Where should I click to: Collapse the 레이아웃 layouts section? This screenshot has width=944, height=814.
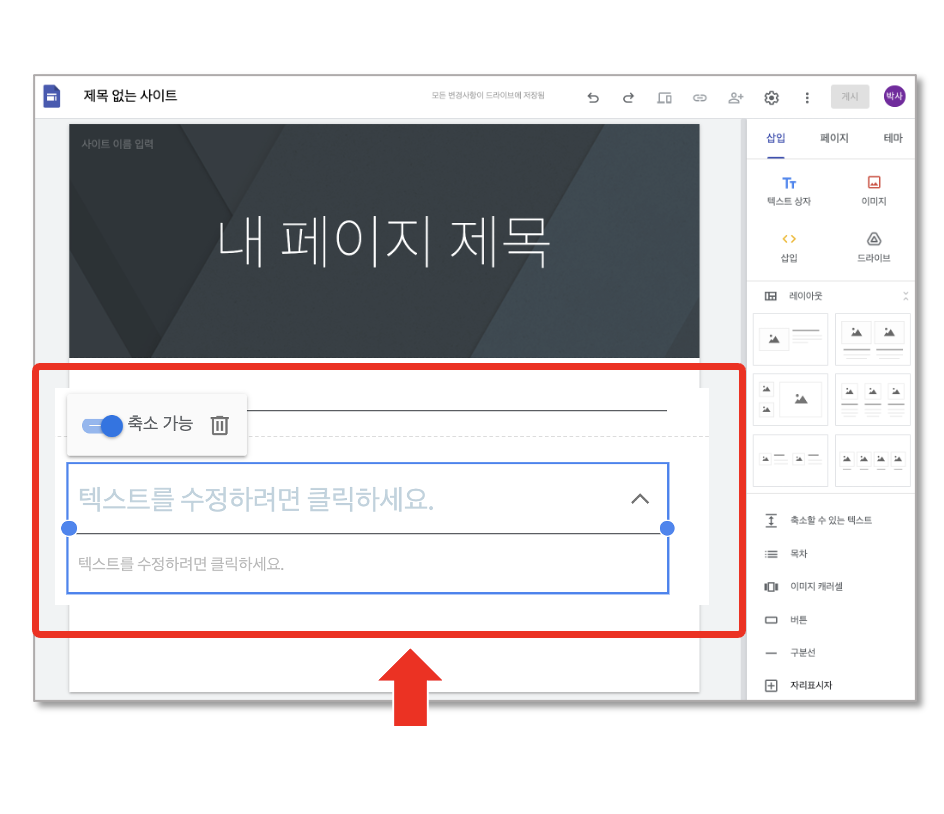[905, 296]
